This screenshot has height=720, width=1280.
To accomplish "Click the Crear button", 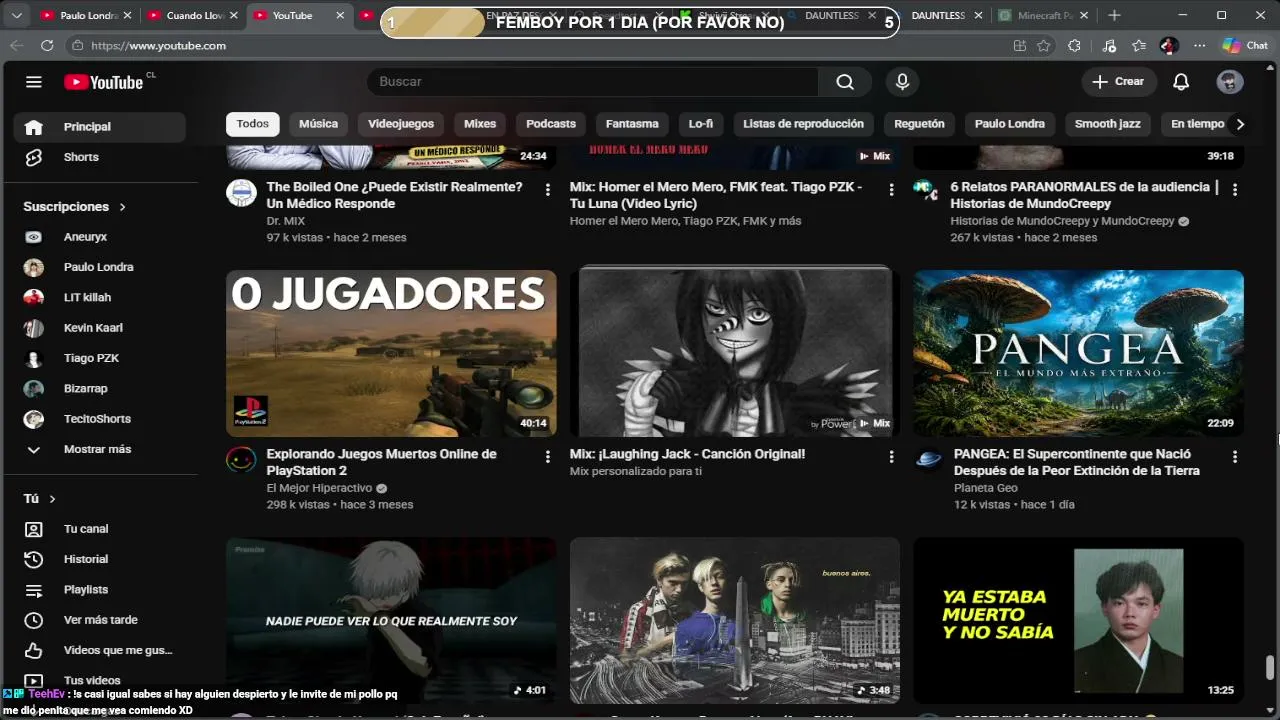I will tap(1119, 82).
